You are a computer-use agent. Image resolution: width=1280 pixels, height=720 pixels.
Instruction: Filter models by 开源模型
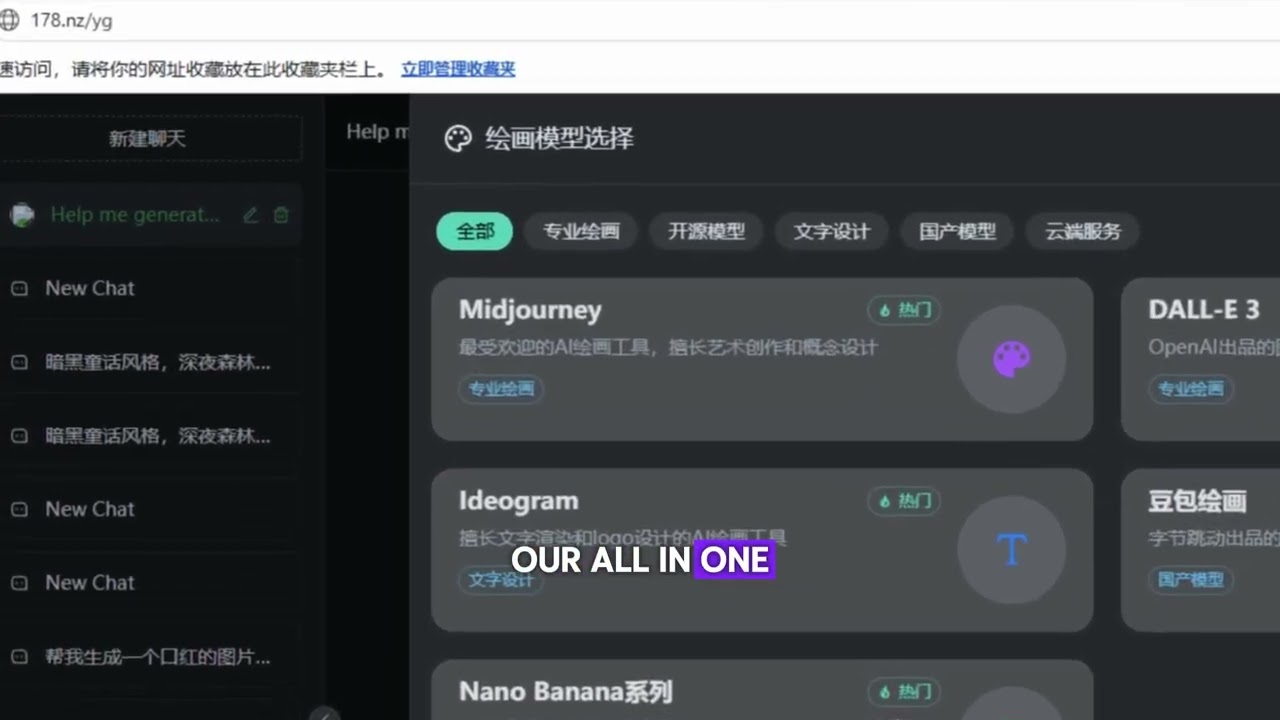(707, 231)
